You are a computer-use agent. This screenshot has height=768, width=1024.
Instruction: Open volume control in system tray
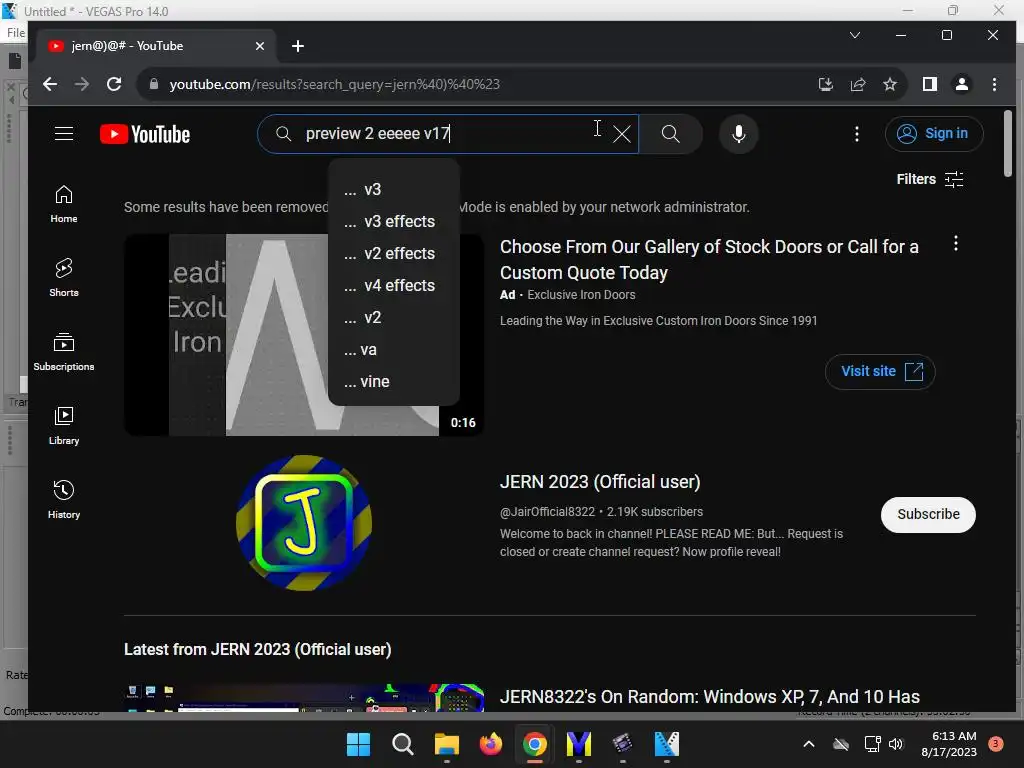[x=896, y=744]
